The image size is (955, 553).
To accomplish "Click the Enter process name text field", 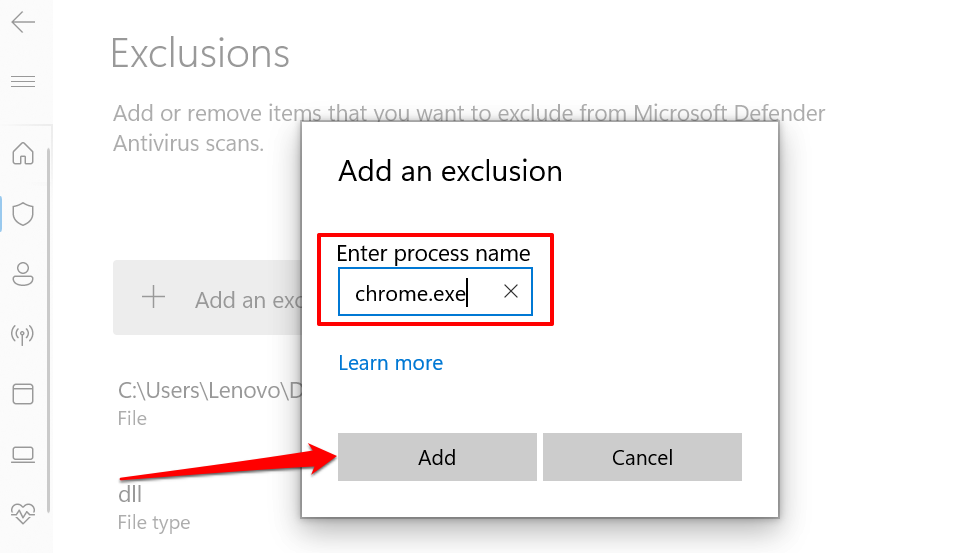I will pyautogui.click(x=420, y=292).
